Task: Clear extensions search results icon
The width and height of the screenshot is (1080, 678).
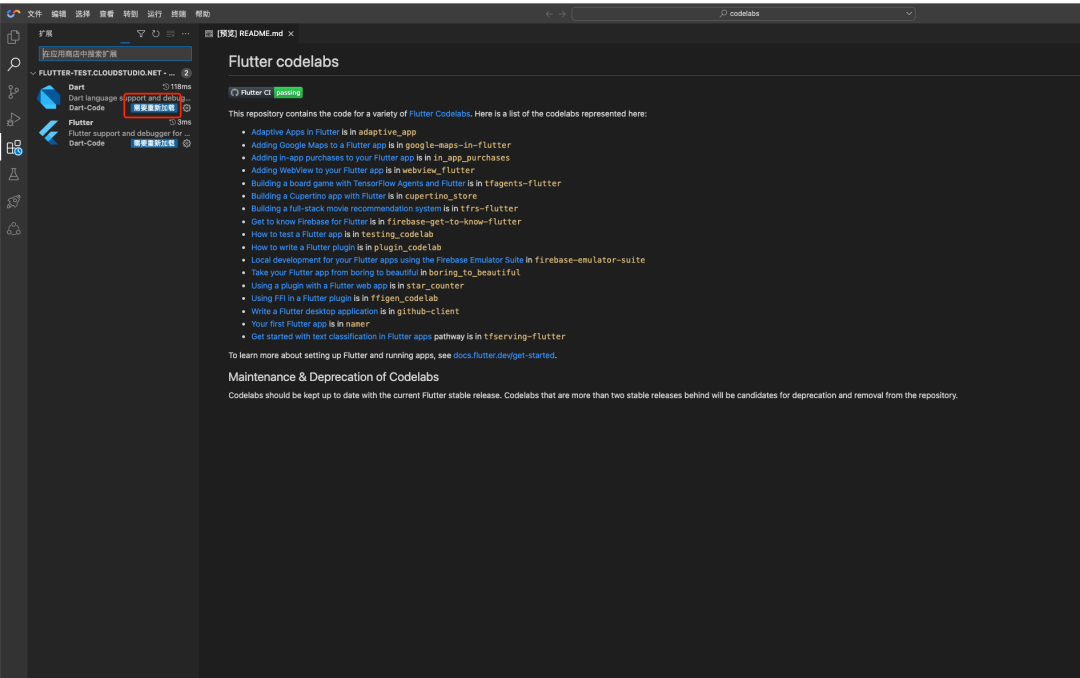Action: pyautogui.click(x=171, y=34)
